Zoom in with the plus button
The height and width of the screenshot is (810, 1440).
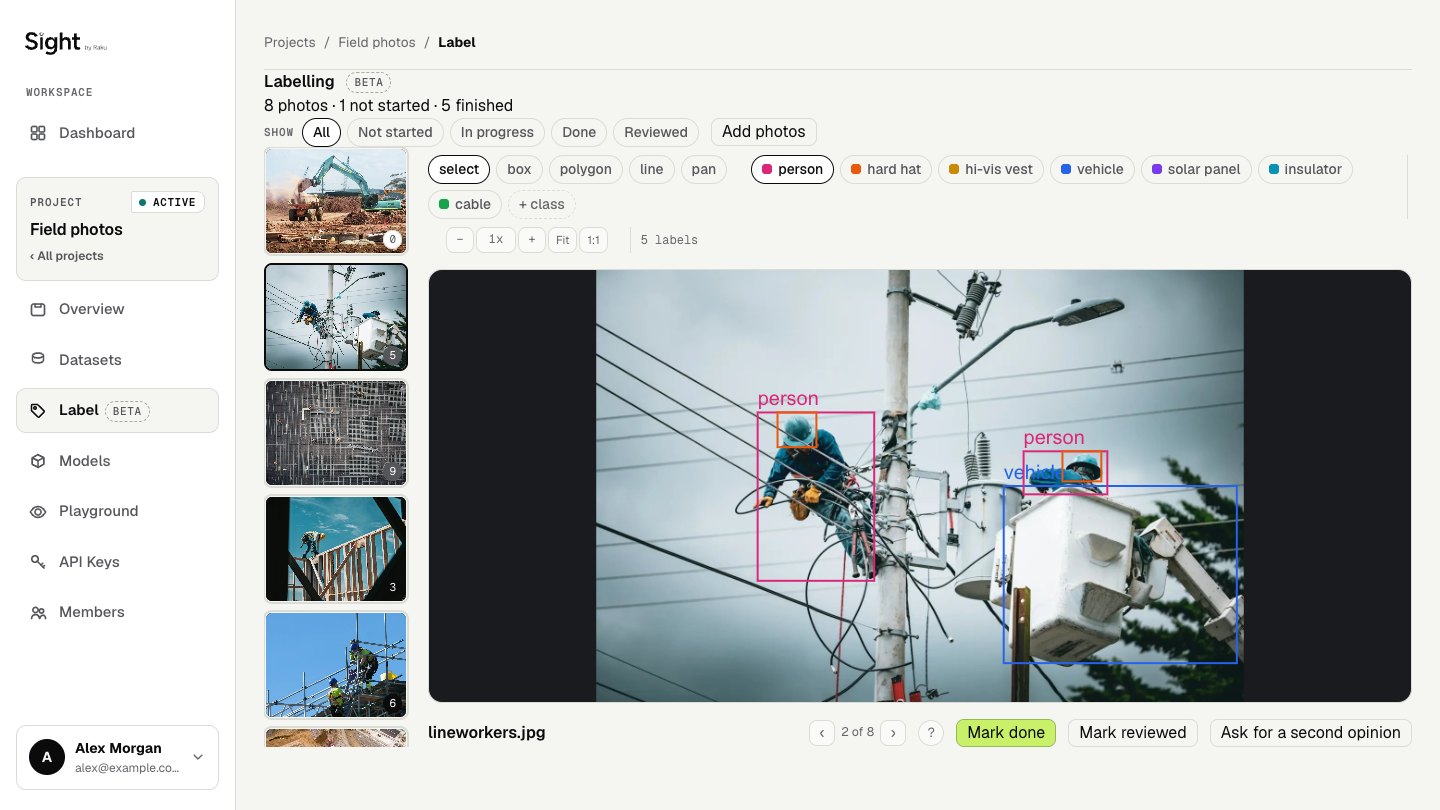point(532,240)
